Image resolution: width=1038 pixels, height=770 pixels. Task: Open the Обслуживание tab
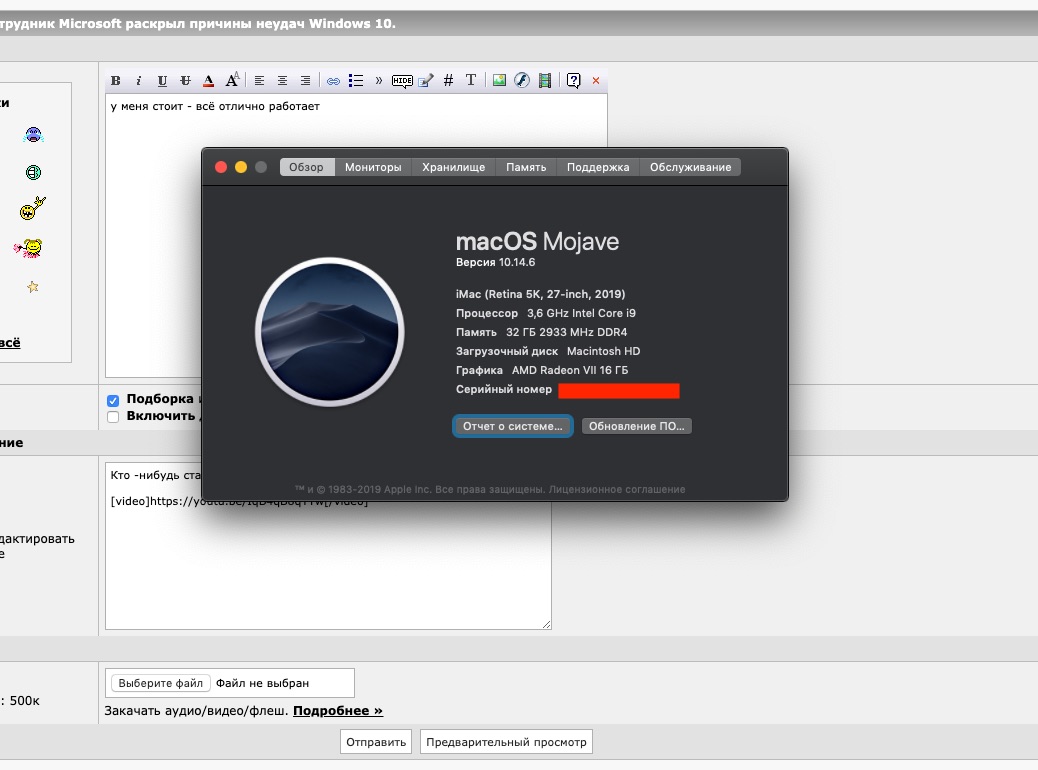point(690,168)
